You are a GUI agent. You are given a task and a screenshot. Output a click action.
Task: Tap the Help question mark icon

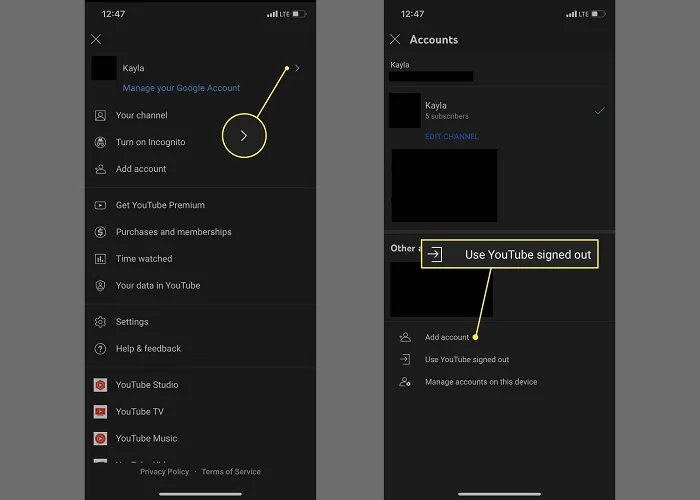[x=100, y=349]
